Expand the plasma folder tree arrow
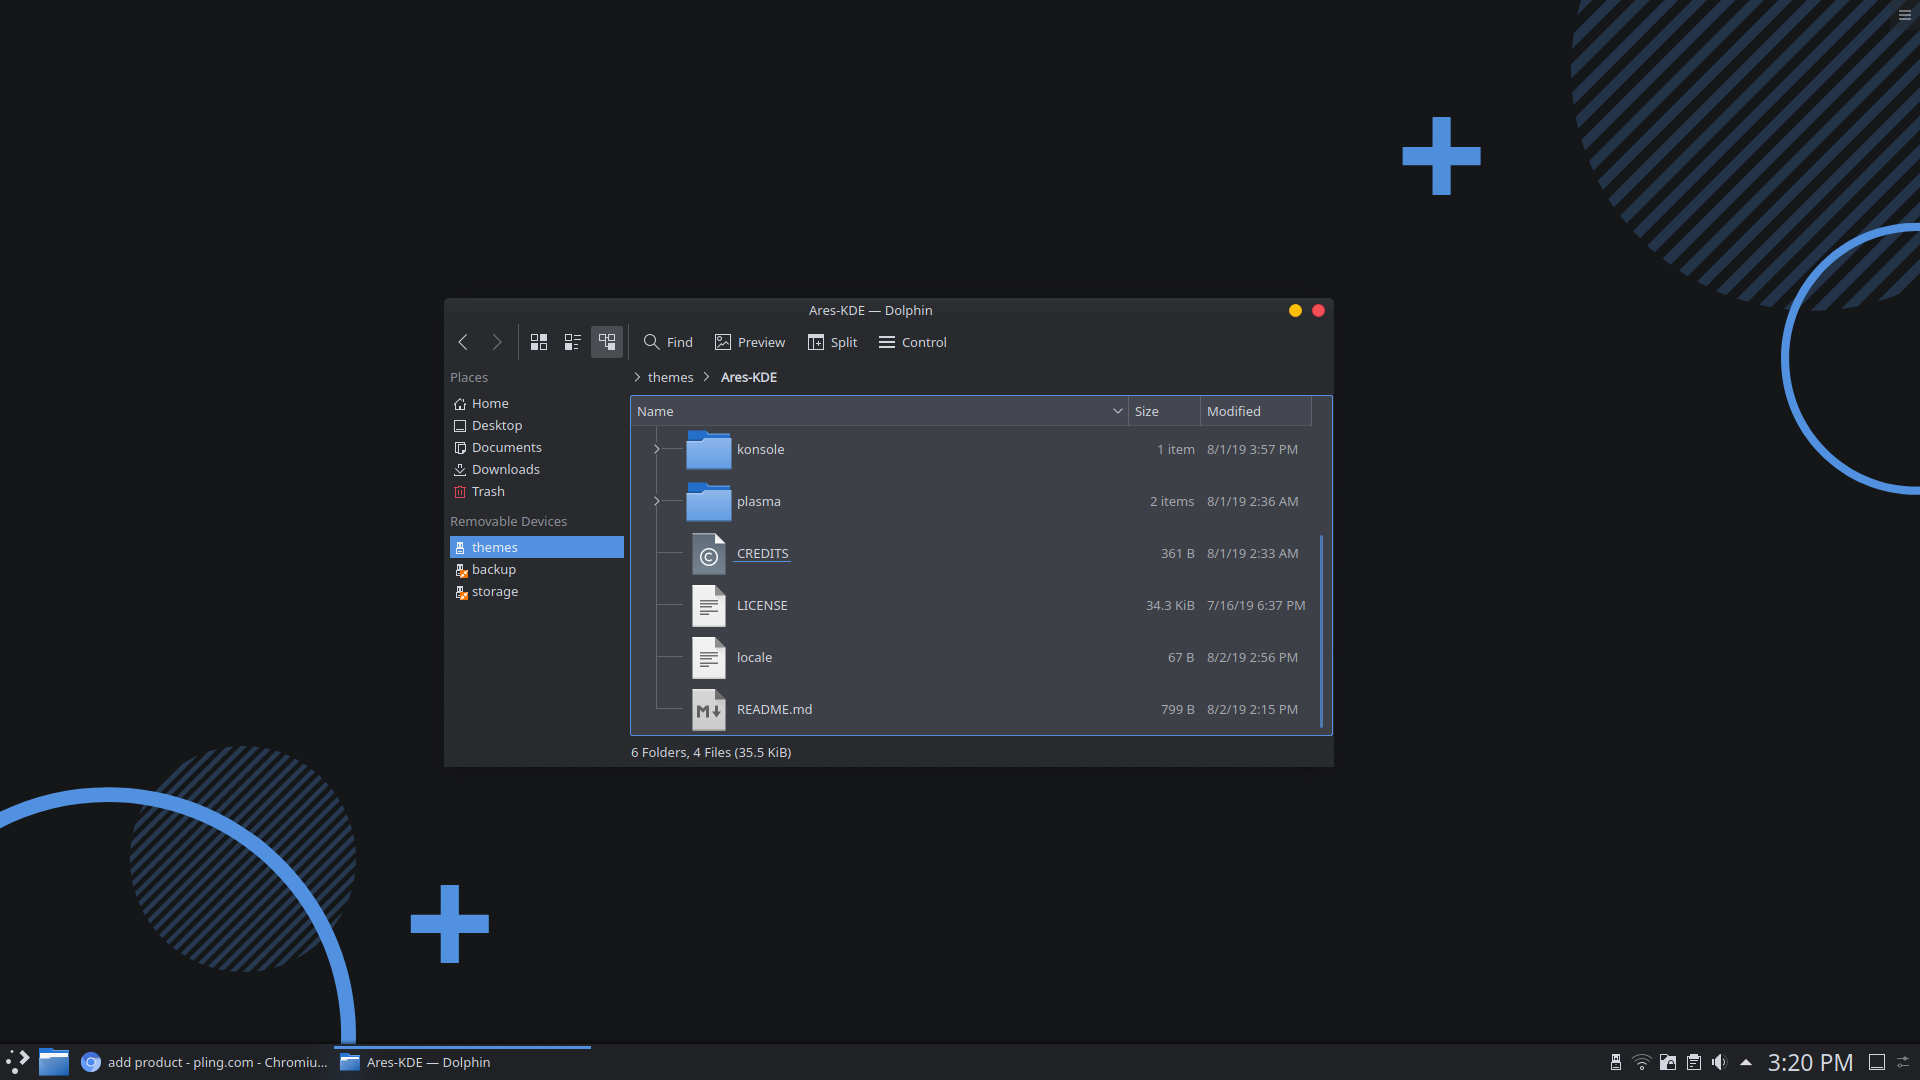The width and height of the screenshot is (1920, 1080). [656, 501]
